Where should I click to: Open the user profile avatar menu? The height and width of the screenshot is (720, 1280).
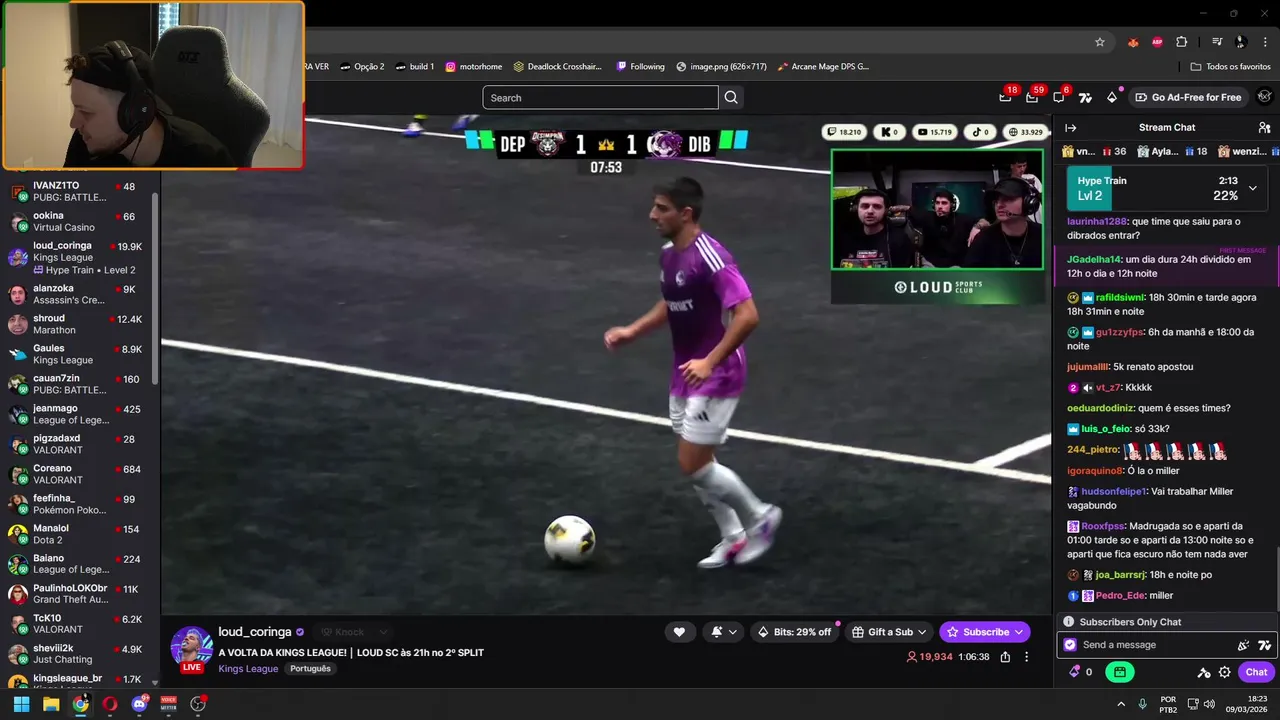[1264, 97]
